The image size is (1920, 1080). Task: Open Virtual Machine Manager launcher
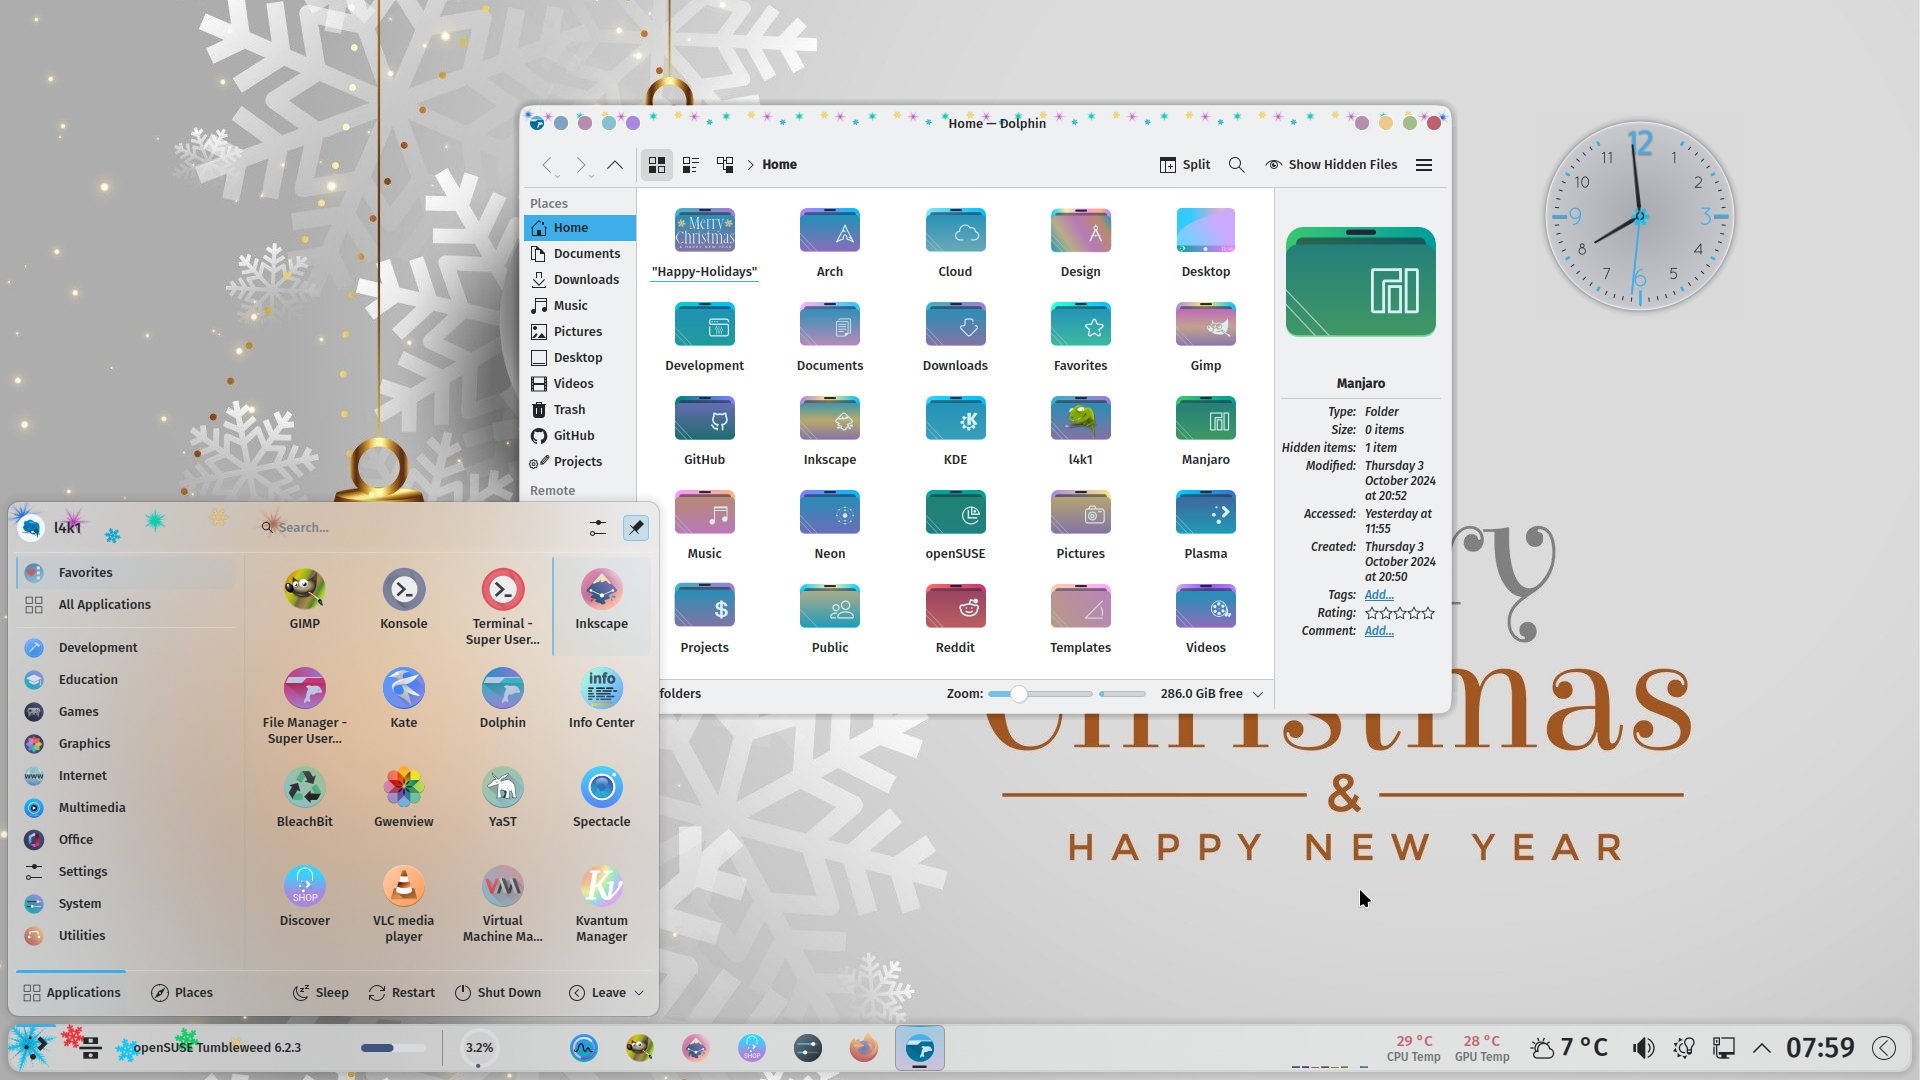tap(502, 905)
